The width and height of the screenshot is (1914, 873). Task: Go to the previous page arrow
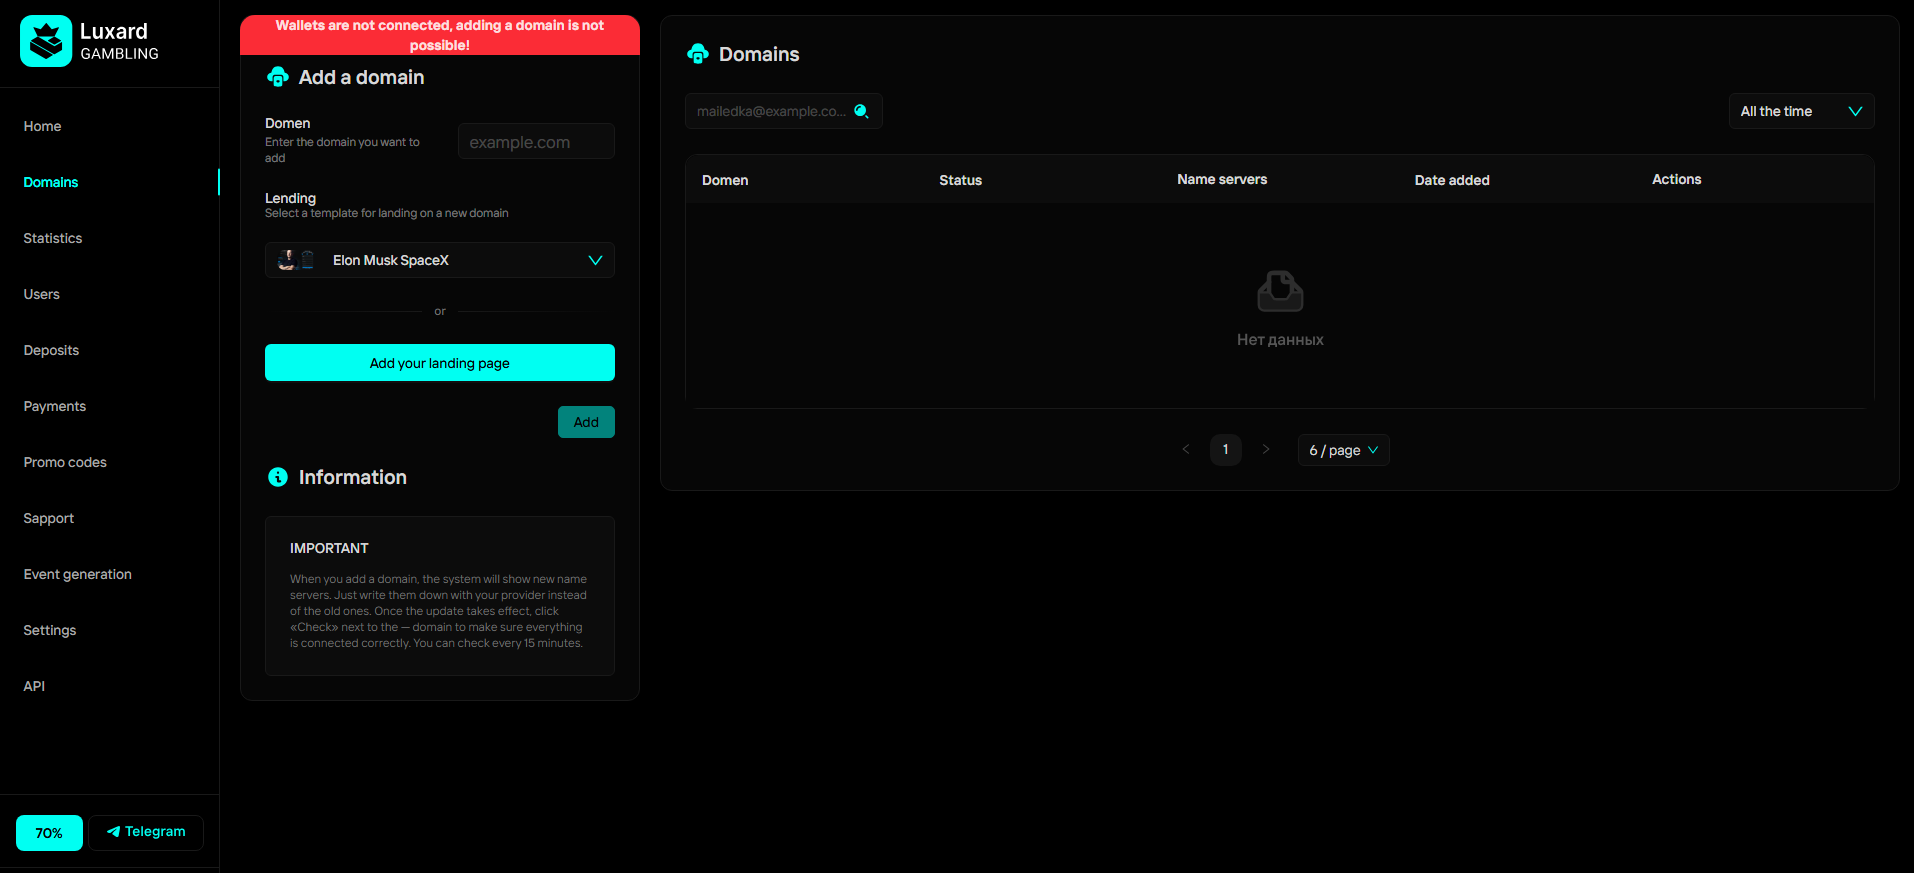coord(1186,449)
